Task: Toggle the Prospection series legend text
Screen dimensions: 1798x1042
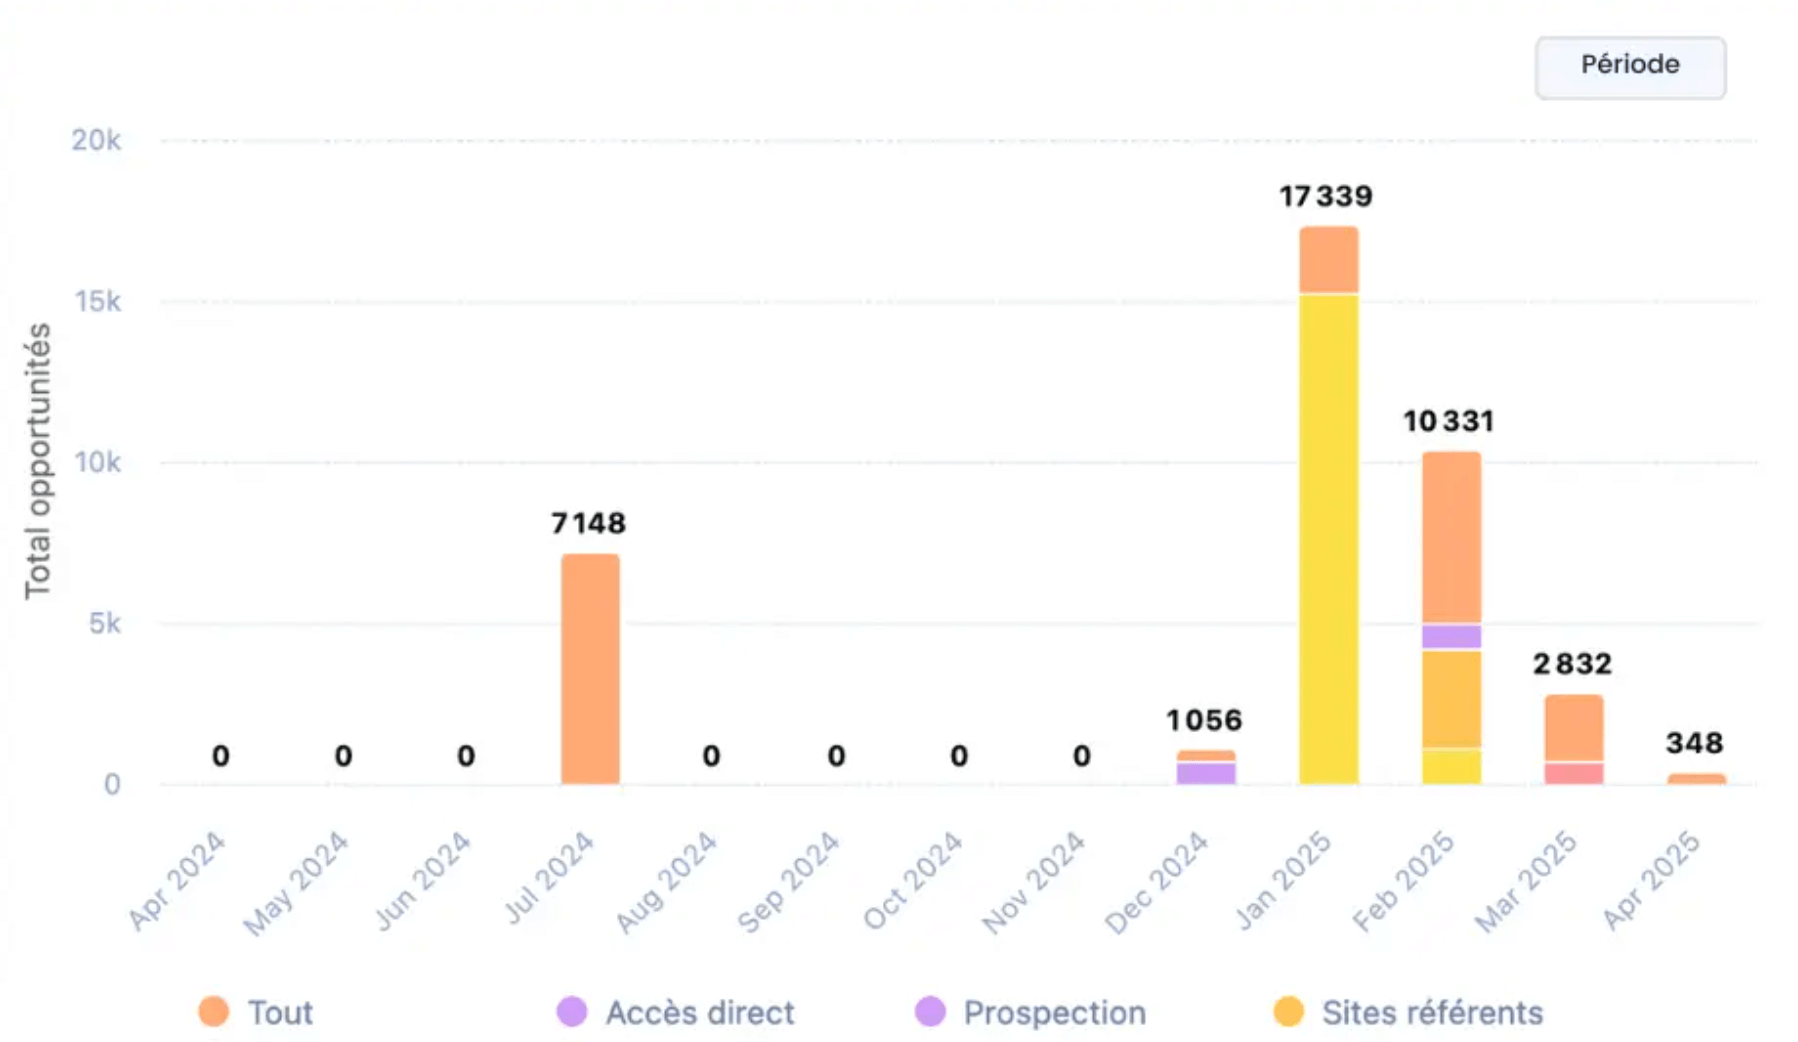Action: pyautogui.click(x=1054, y=1012)
